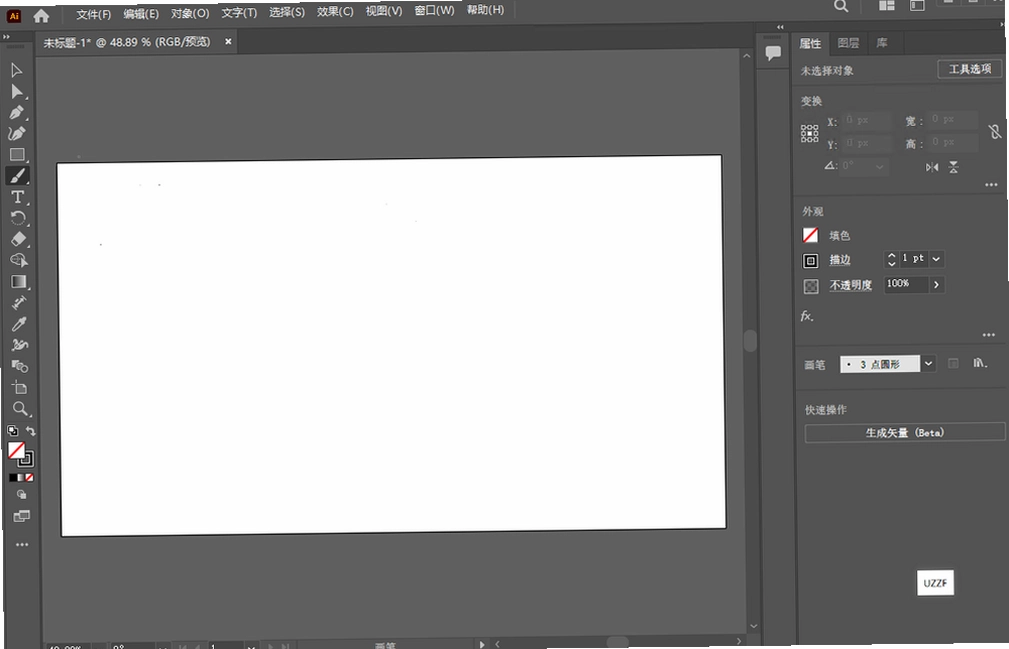Select the Type tool
This screenshot has width=1009, height=649.
[18, 197]
